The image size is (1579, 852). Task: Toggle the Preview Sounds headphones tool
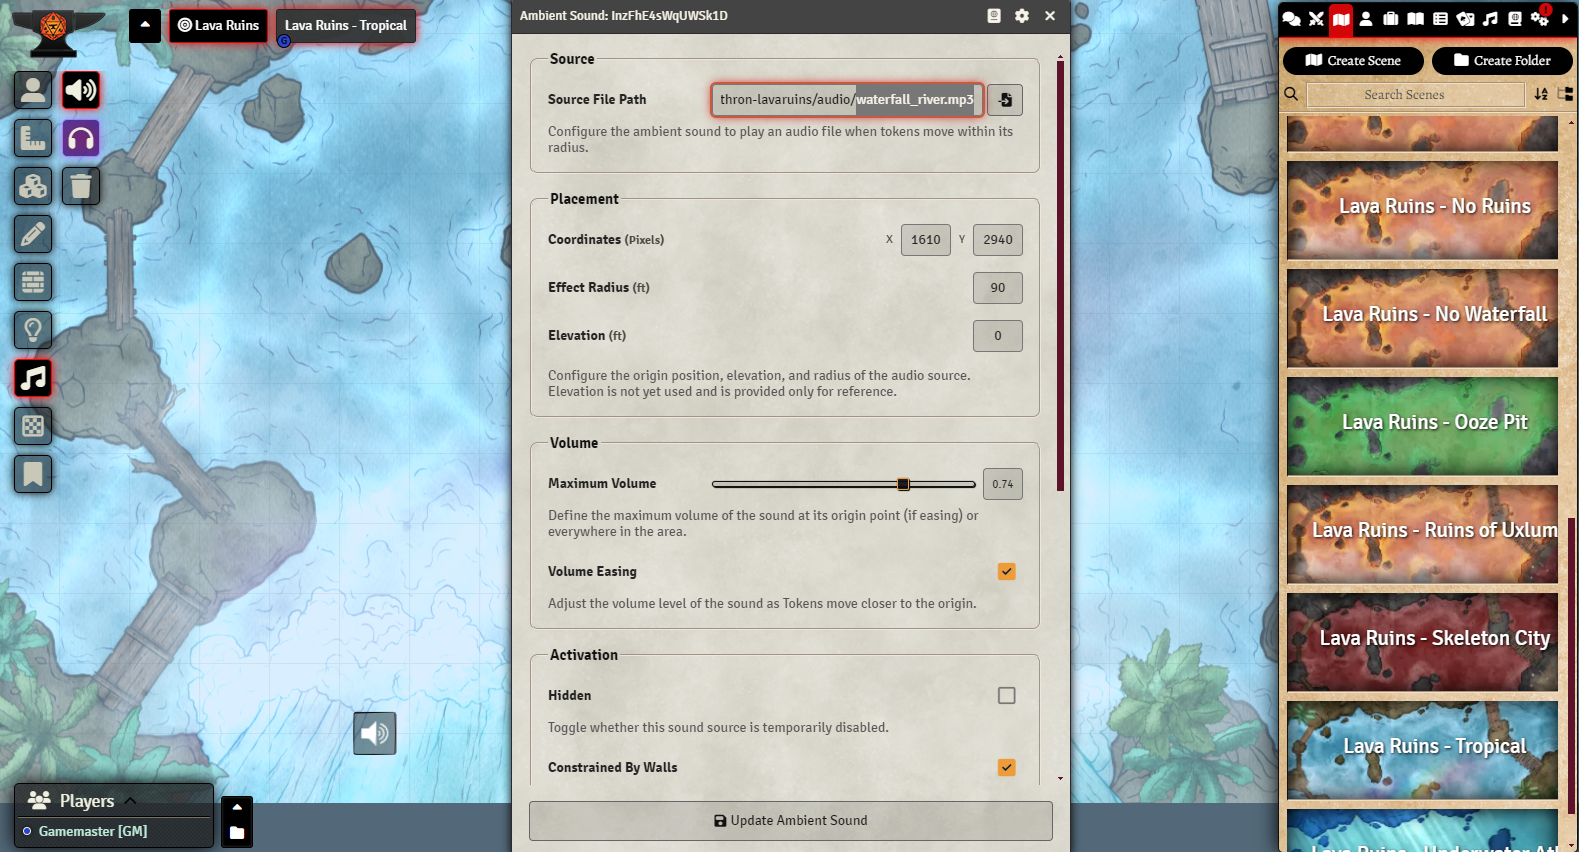(81, 139)
